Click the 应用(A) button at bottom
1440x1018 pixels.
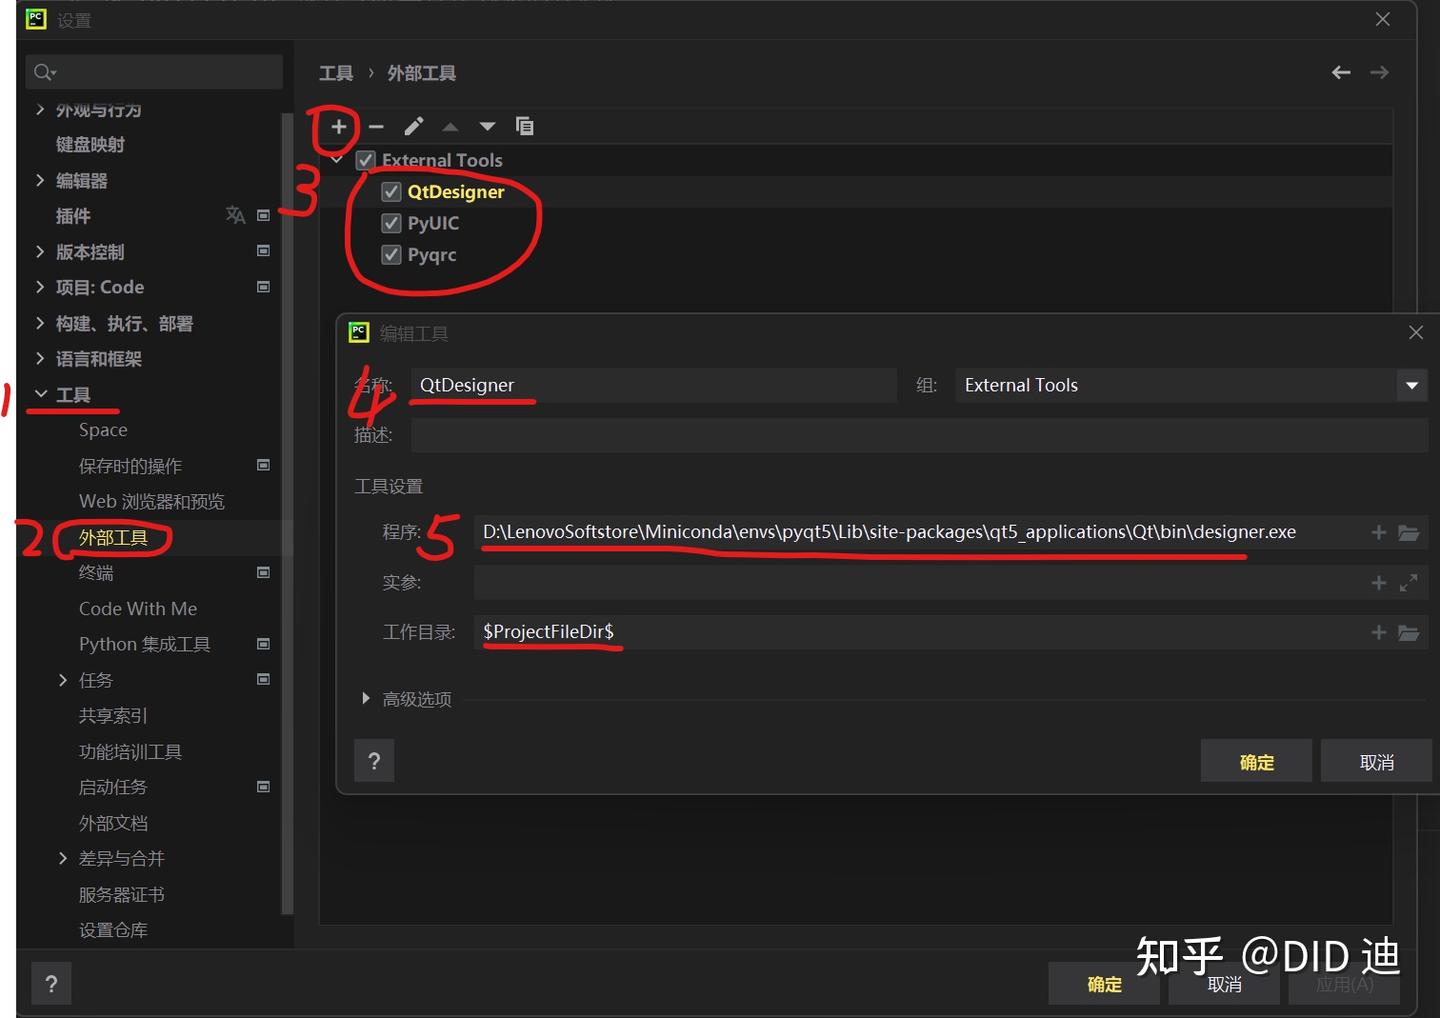(1344, 984)
